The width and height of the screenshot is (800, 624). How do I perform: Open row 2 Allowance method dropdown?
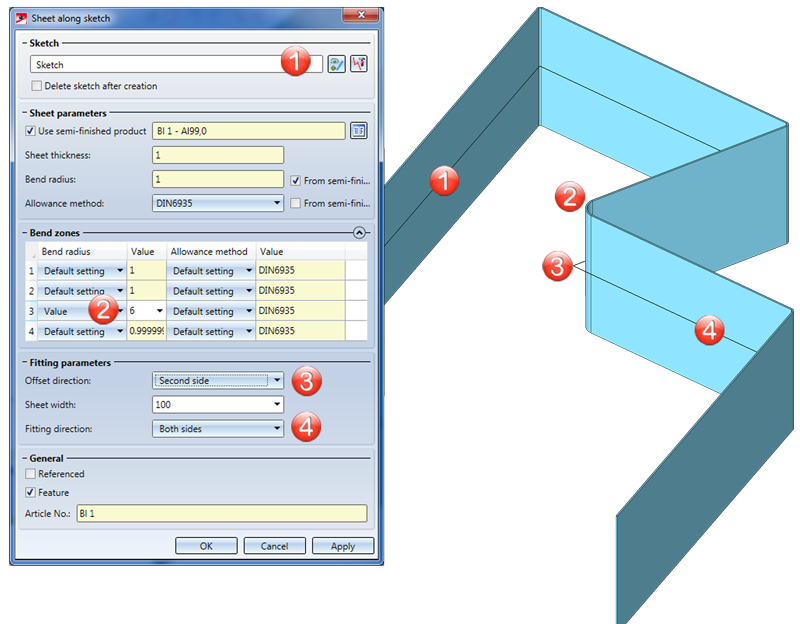click(x=249, y=291)
